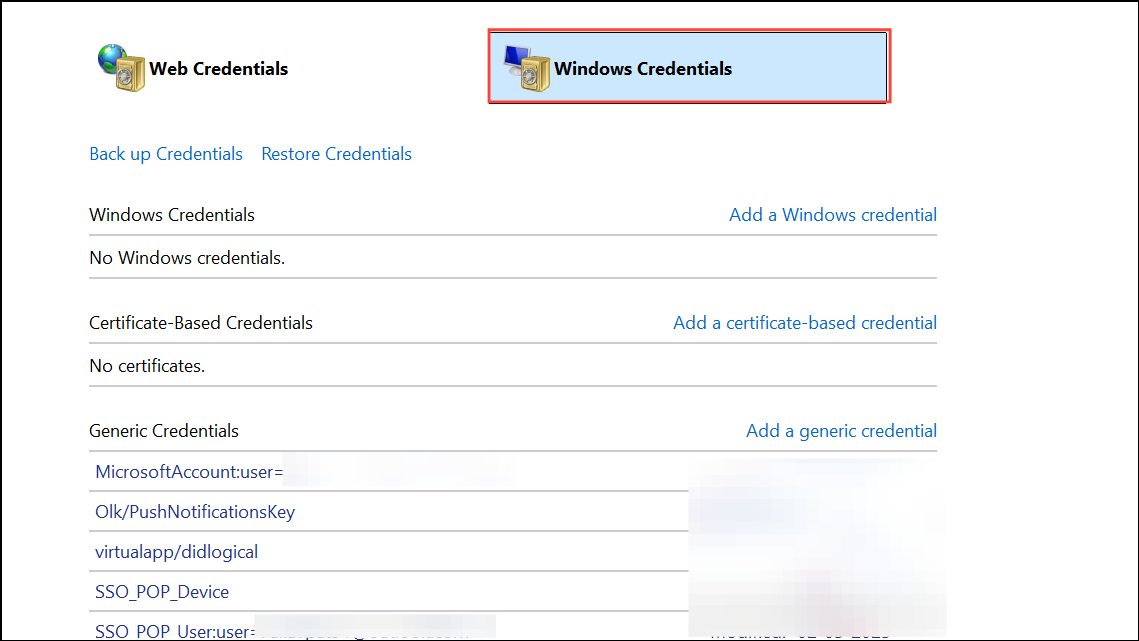This screenshot has width=1139, height=641.
Task: Expand the SSO_POP_Device credential
Action: point(162,592)
